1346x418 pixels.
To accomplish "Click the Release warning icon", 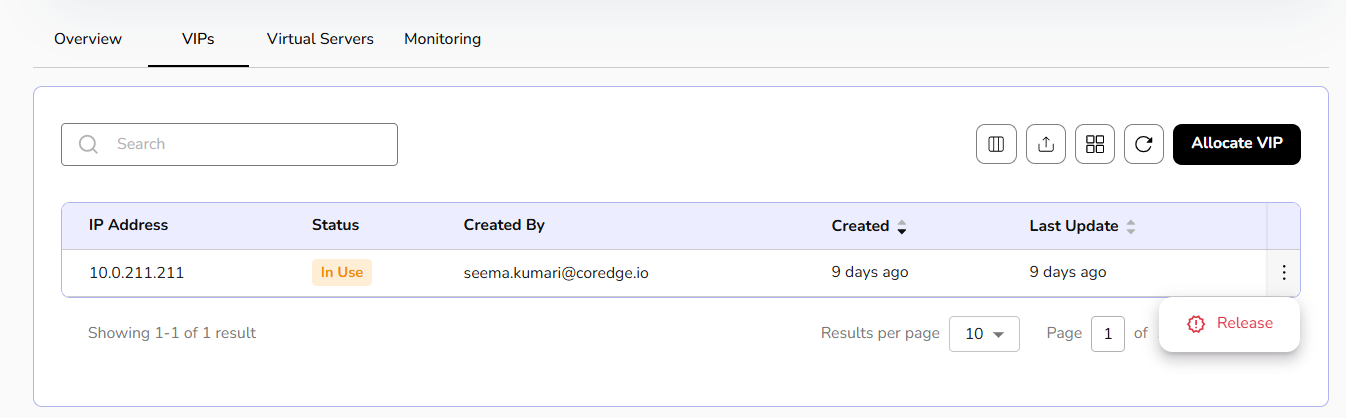I will click(x=1196, y=324).
